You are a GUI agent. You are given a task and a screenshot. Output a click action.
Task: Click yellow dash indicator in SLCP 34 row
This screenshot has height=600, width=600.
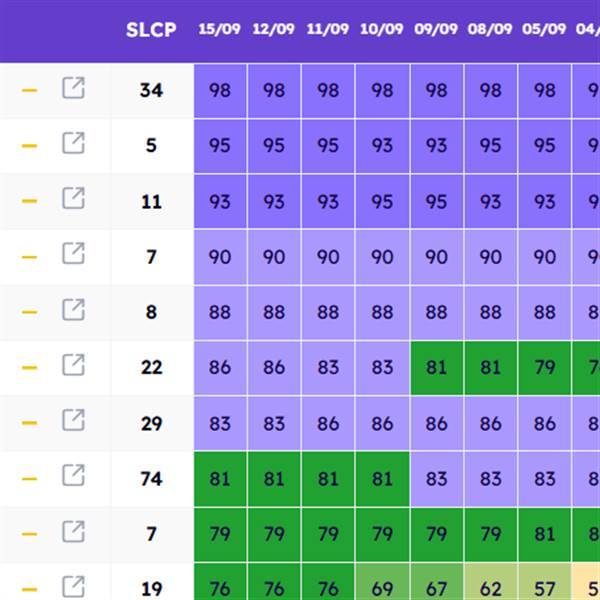click(x=29, y=91)
